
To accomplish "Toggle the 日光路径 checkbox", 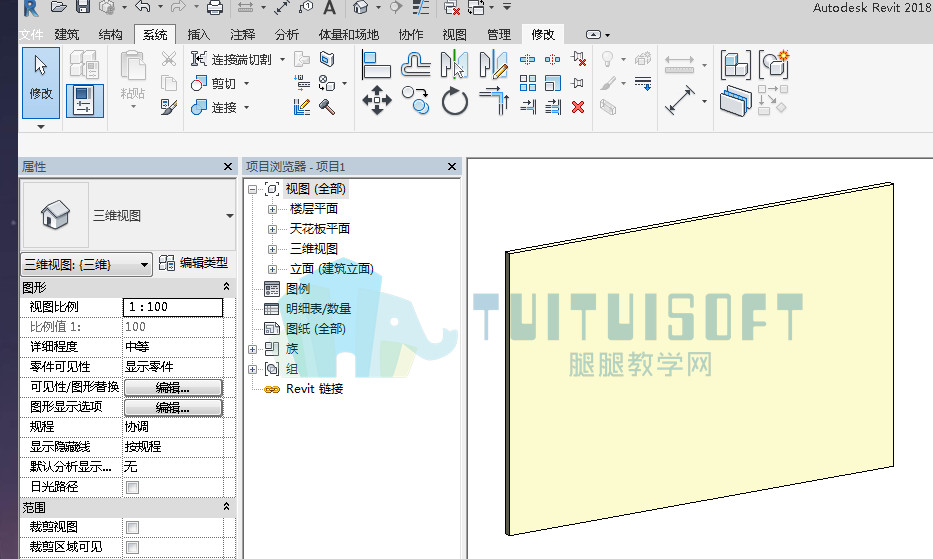I will pyautogui.click(x=133, y=488).
